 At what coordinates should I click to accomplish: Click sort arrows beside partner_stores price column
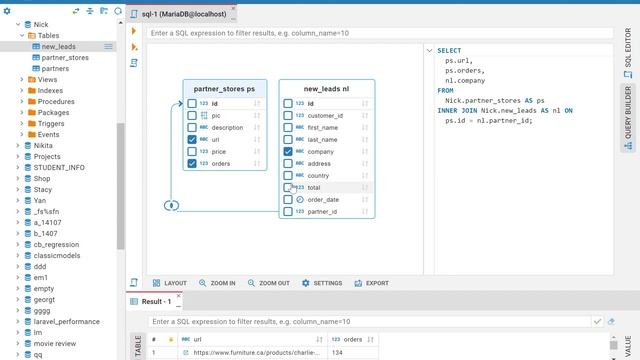pyautogui.click(x=257, y=151)
